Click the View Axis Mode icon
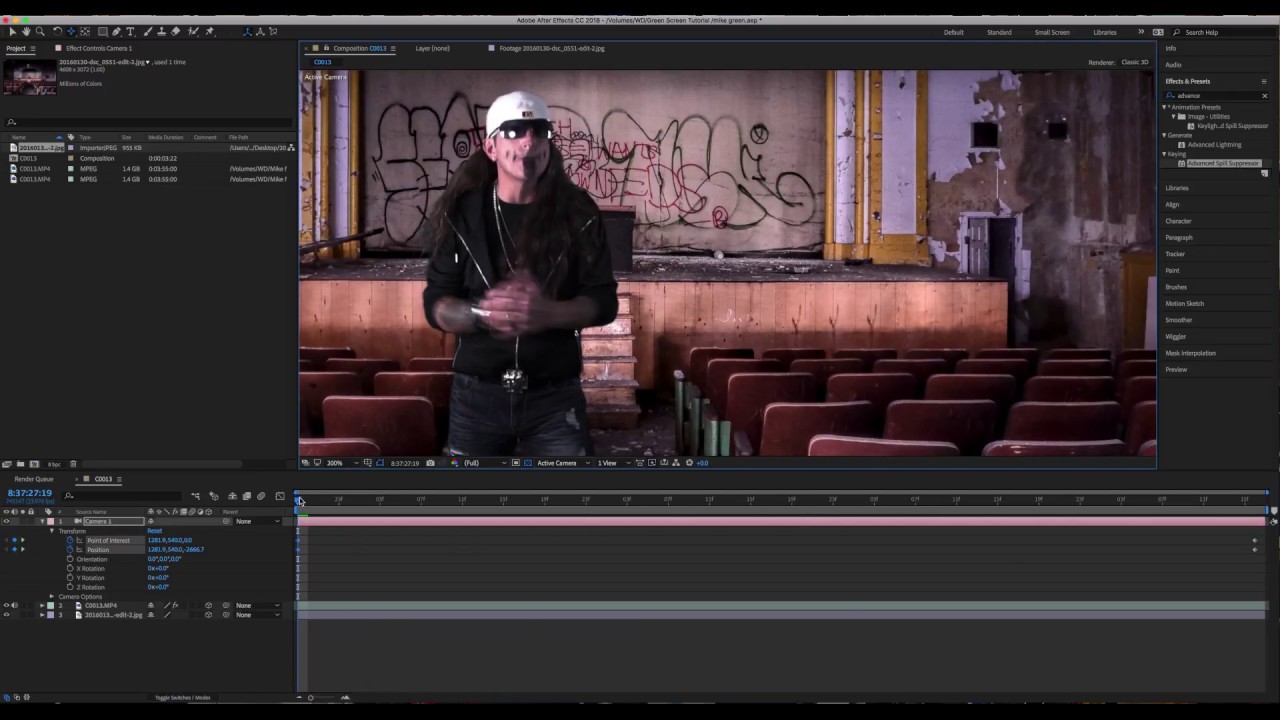The width and height of the screenshot is (1280, 720). pos(273,32)
